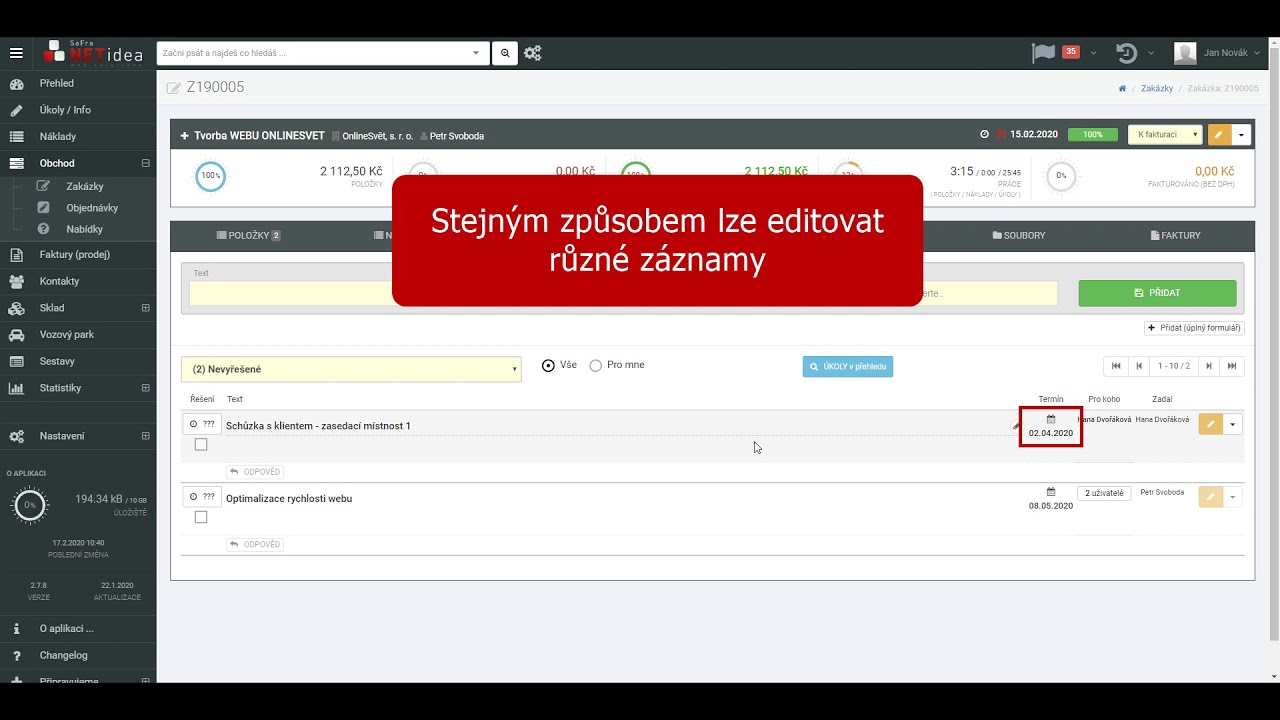Open the gears settings icon near search
1280x720 pixels.
533,53
